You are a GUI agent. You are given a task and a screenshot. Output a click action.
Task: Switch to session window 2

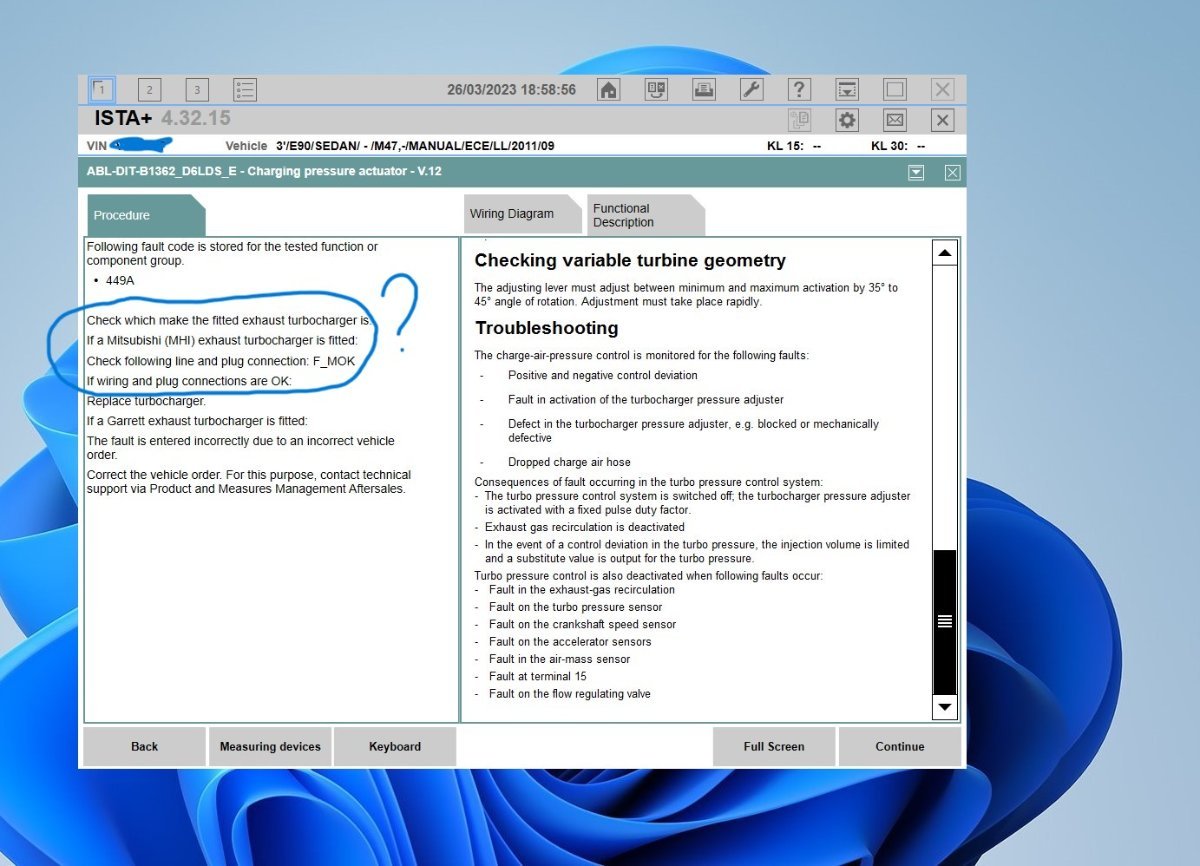pos(149,90)
